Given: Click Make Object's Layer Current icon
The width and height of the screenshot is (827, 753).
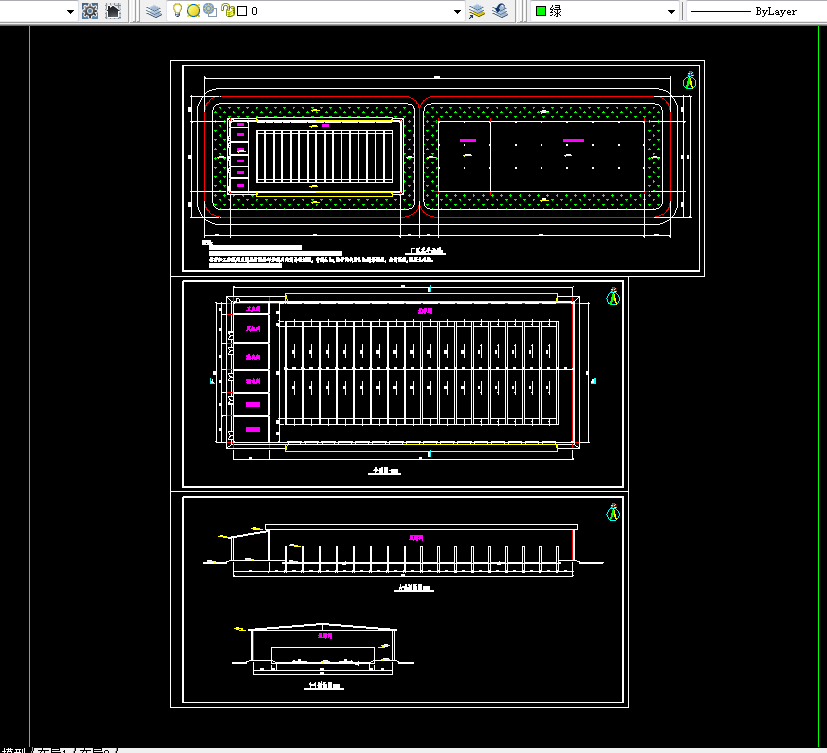Looking at the screenshot, I should 476,11.
